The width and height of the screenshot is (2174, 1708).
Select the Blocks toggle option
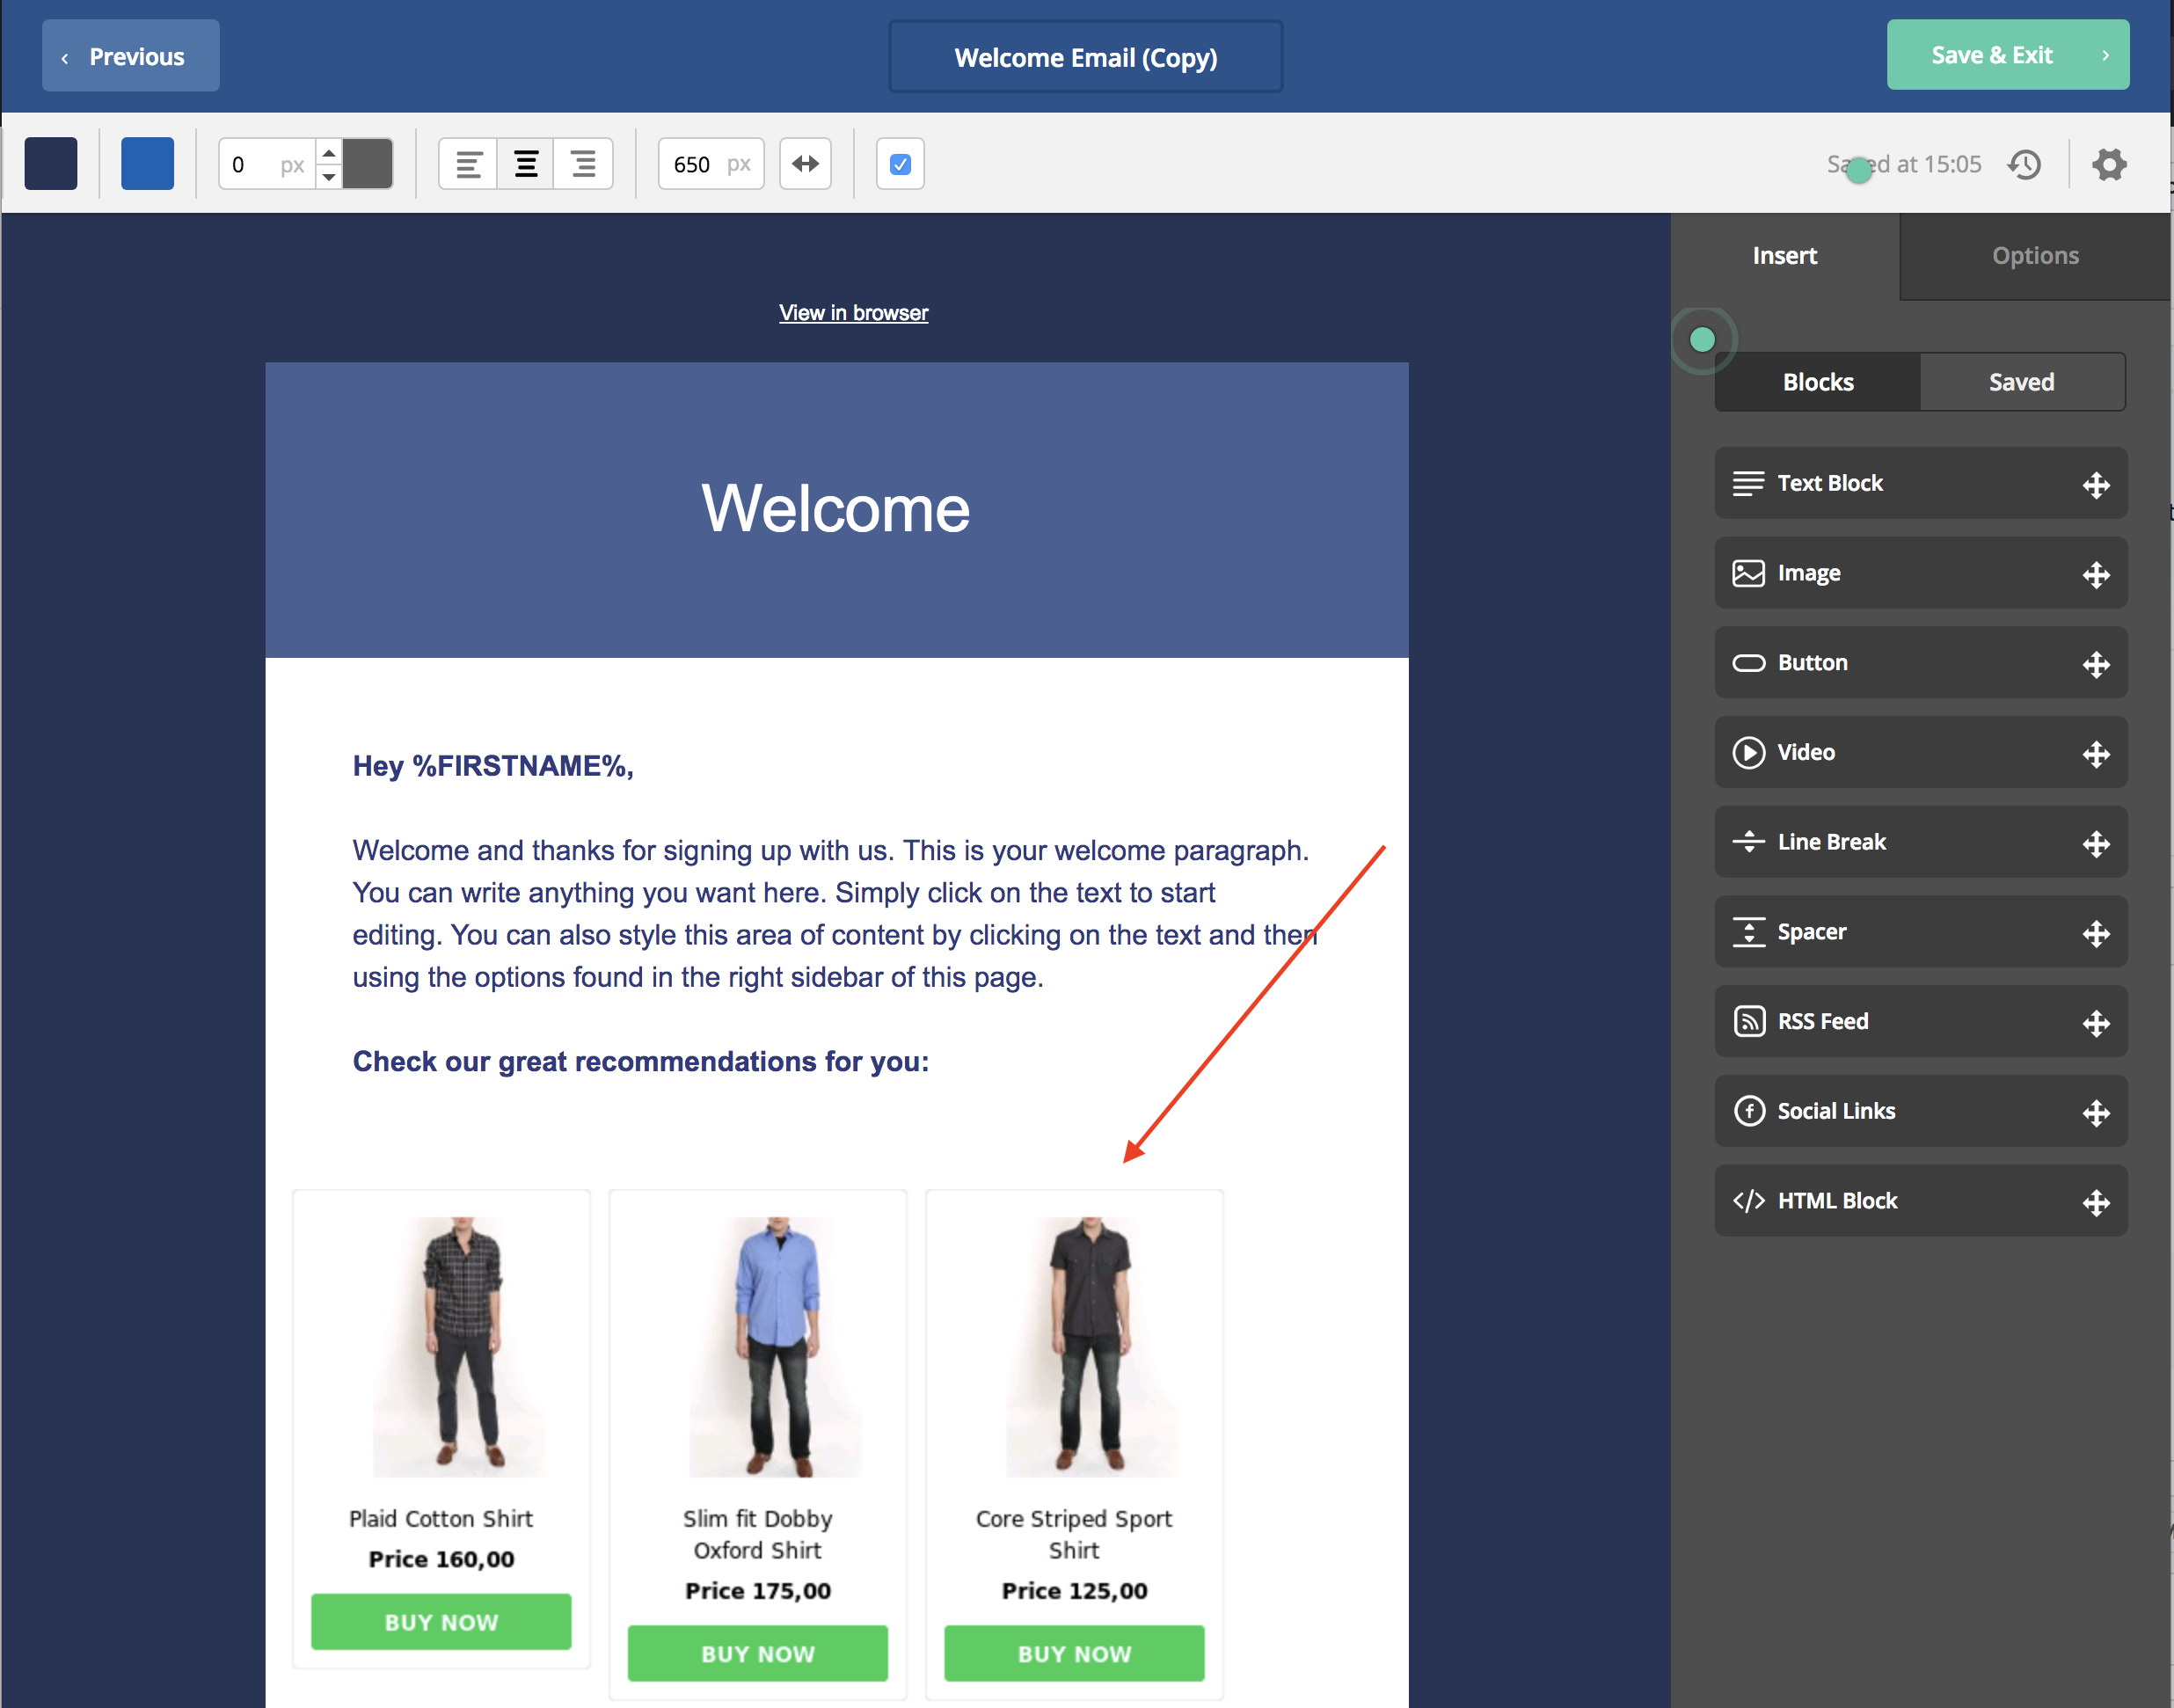click(1817, 382)
